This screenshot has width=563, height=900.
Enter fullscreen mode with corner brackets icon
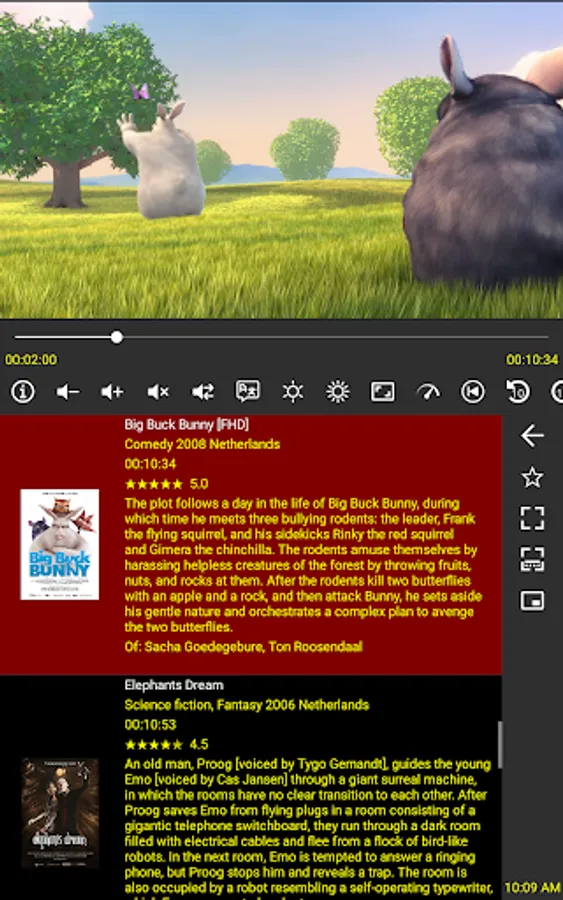point(532,518)
